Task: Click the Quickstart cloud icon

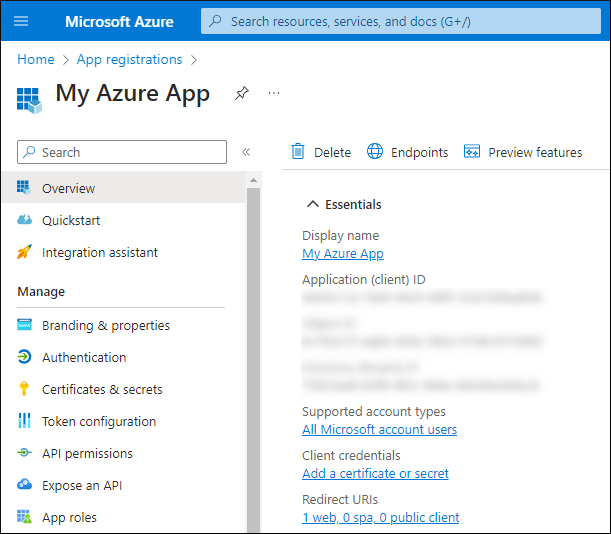Action: pos(24,220)
